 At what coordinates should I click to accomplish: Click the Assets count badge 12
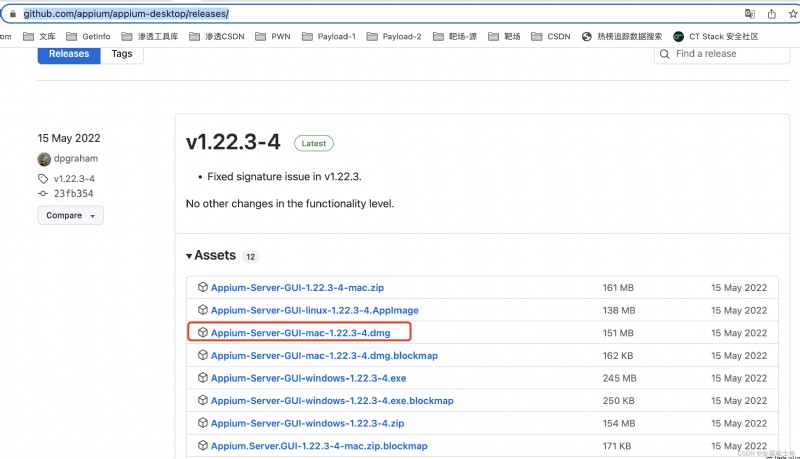[251, 257]
